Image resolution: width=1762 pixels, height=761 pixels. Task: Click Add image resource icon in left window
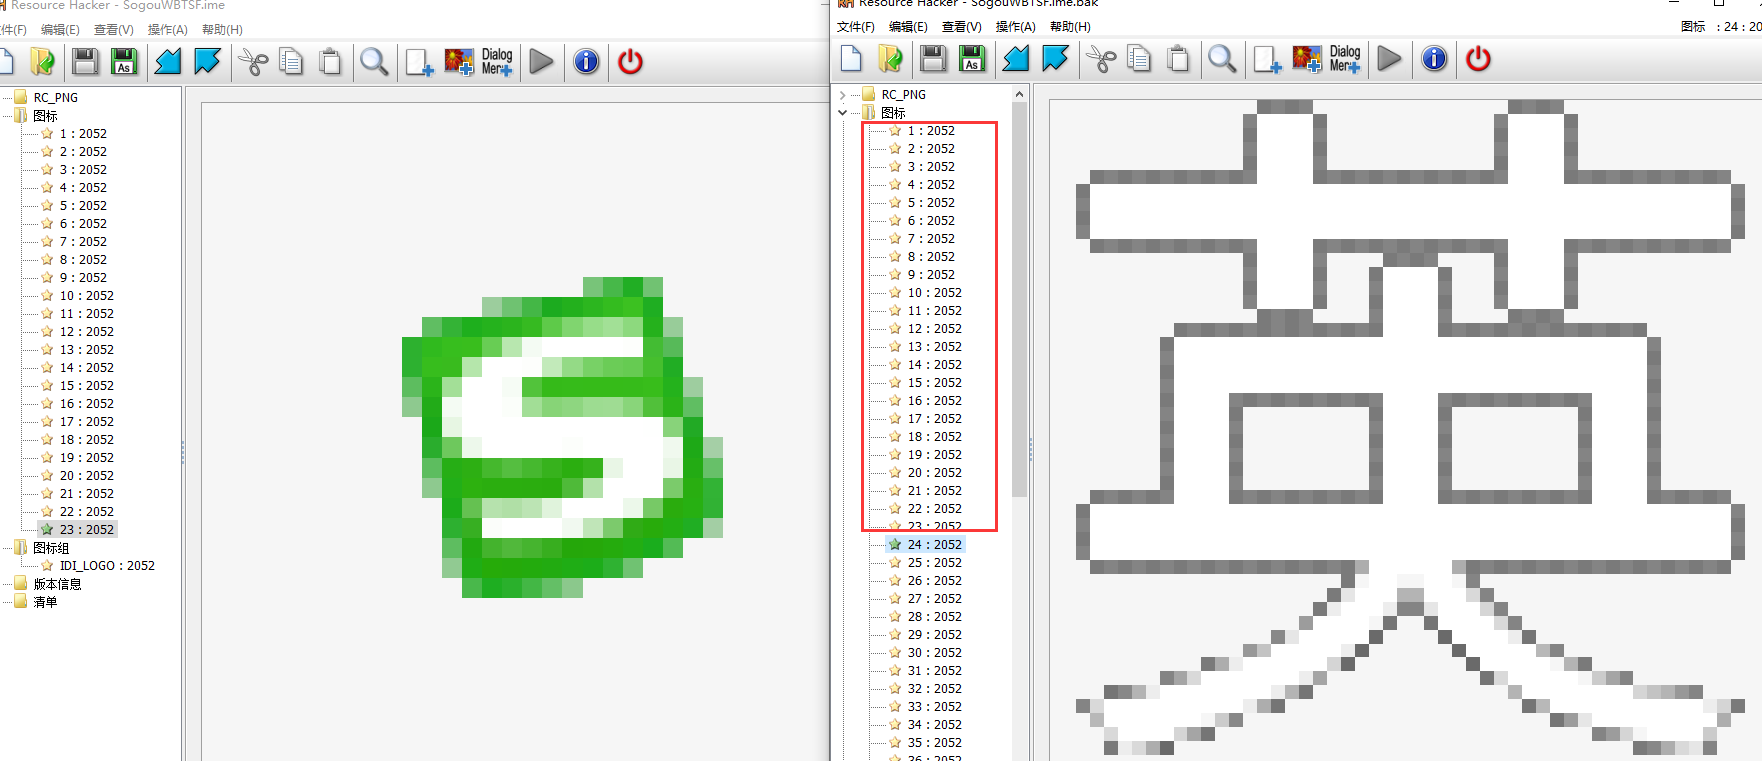(459, 62)
